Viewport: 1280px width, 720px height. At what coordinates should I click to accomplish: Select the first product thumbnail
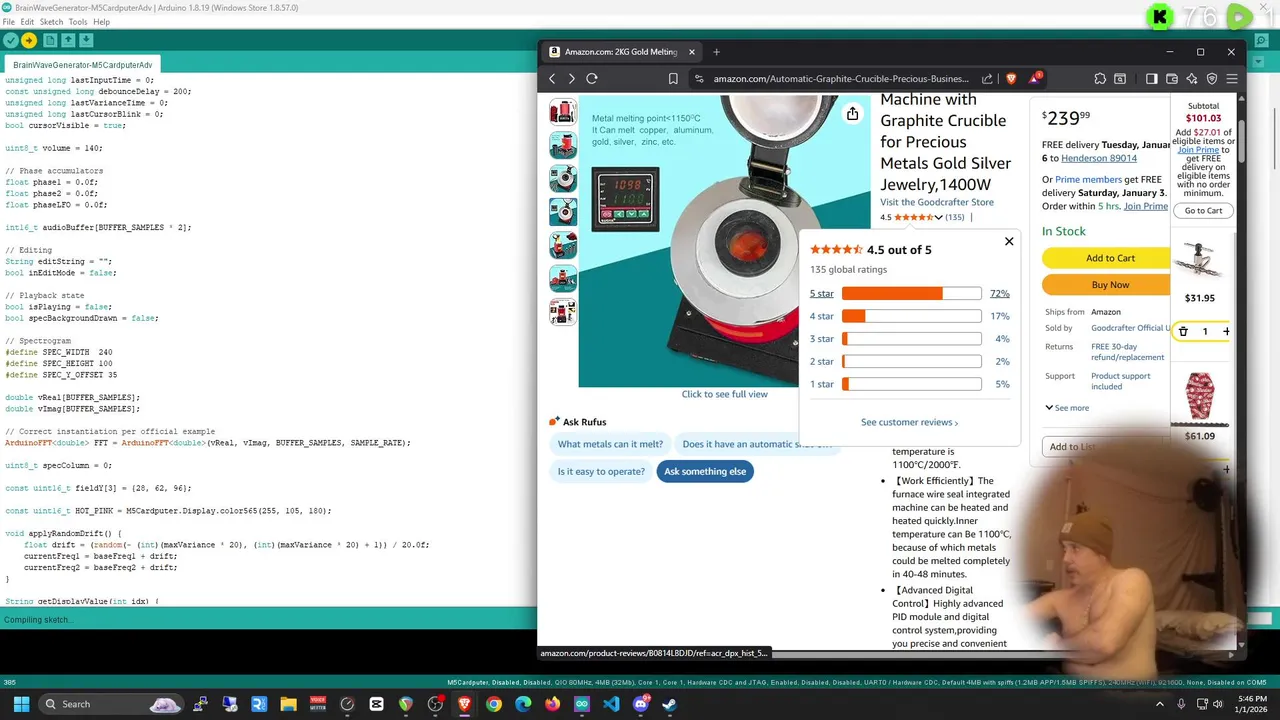click(x=563, y=111)
